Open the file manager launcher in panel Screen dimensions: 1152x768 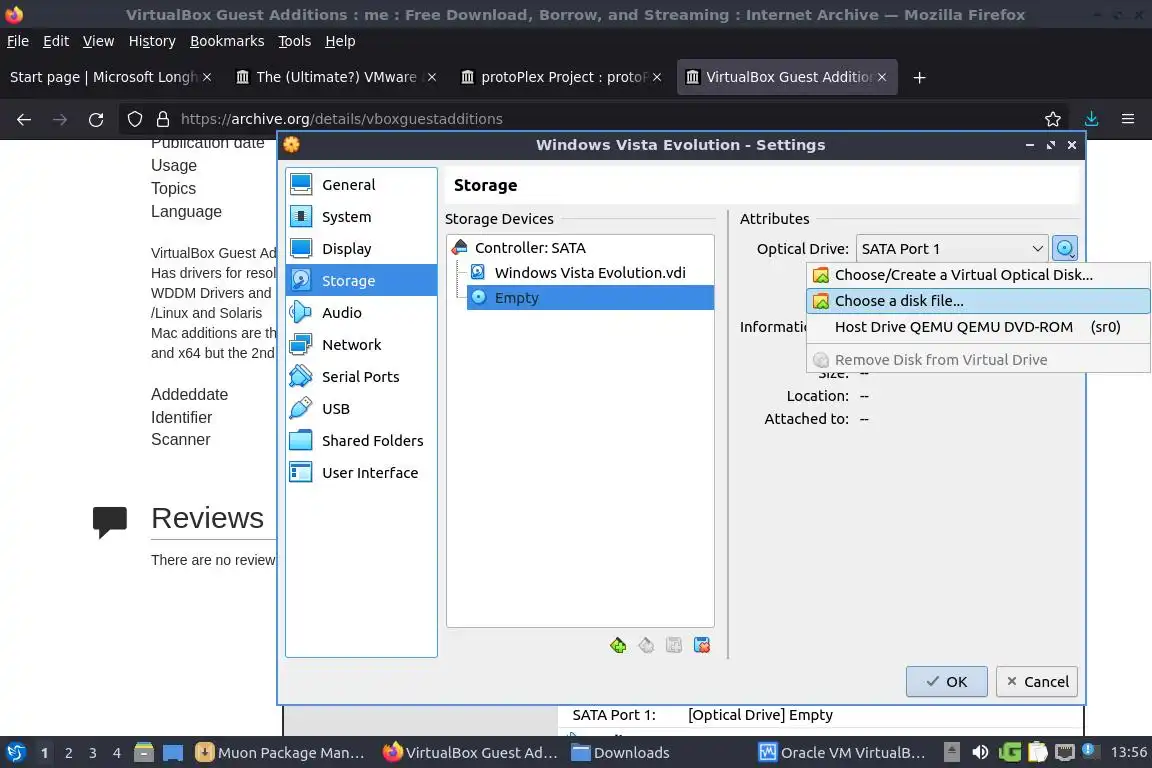[x=144, y=753]
